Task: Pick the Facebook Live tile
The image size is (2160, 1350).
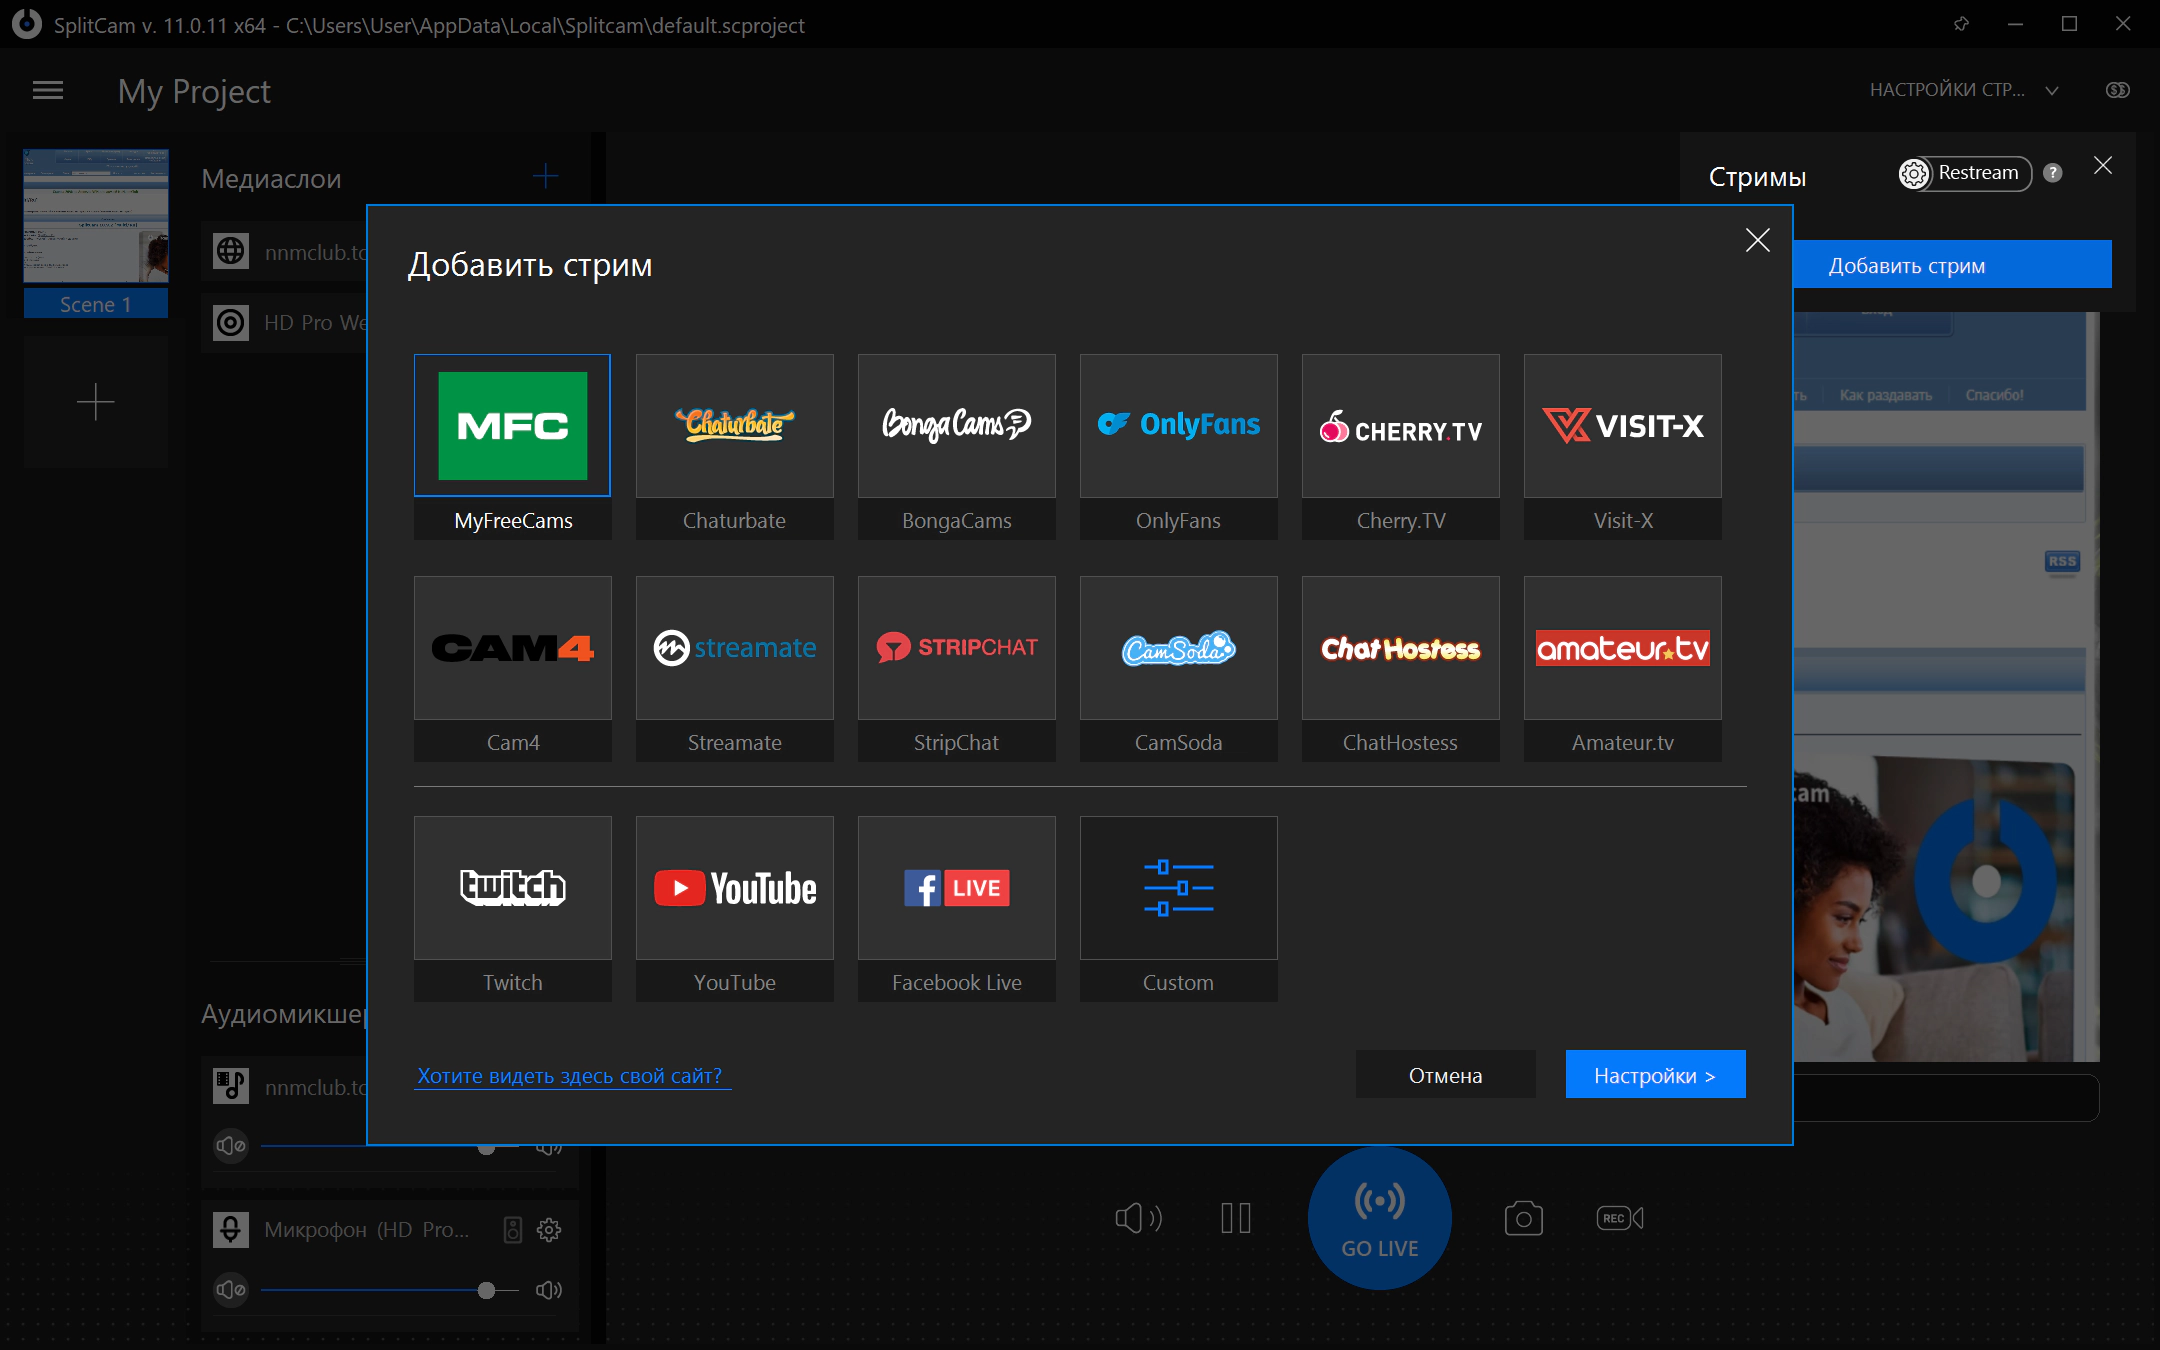Action: [956, 908]
